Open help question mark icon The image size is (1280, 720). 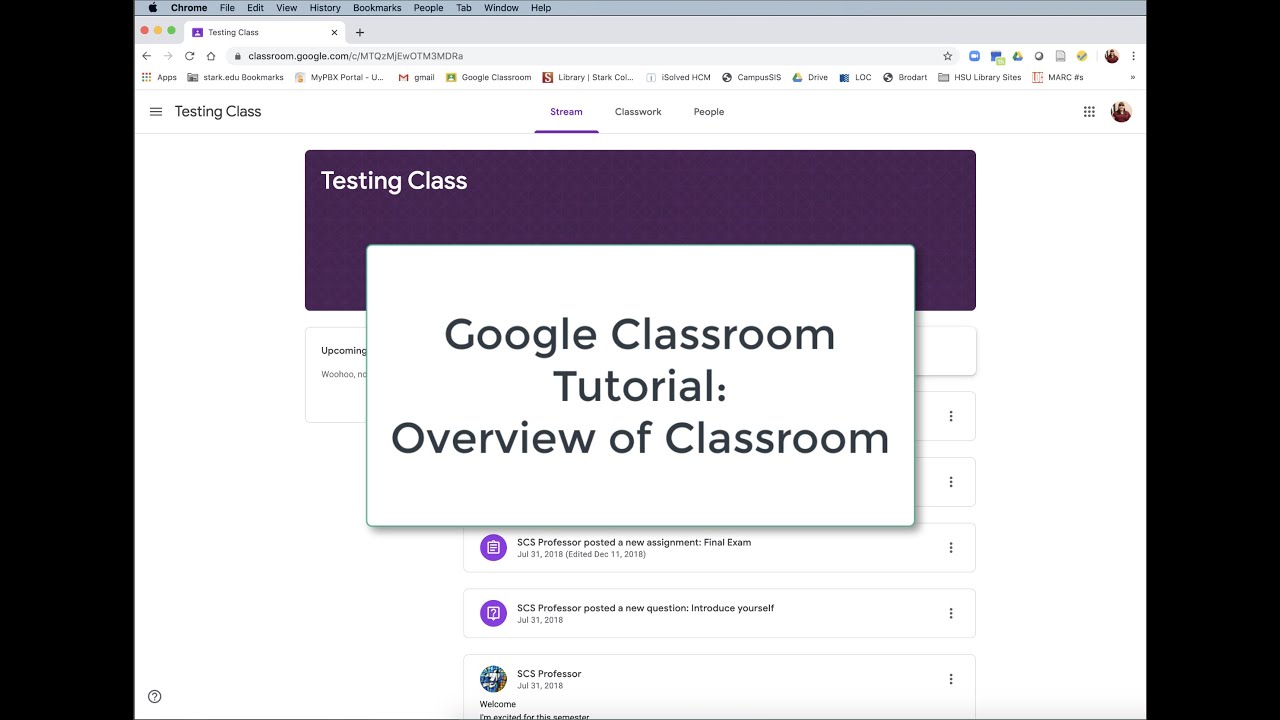coord(154,696)
